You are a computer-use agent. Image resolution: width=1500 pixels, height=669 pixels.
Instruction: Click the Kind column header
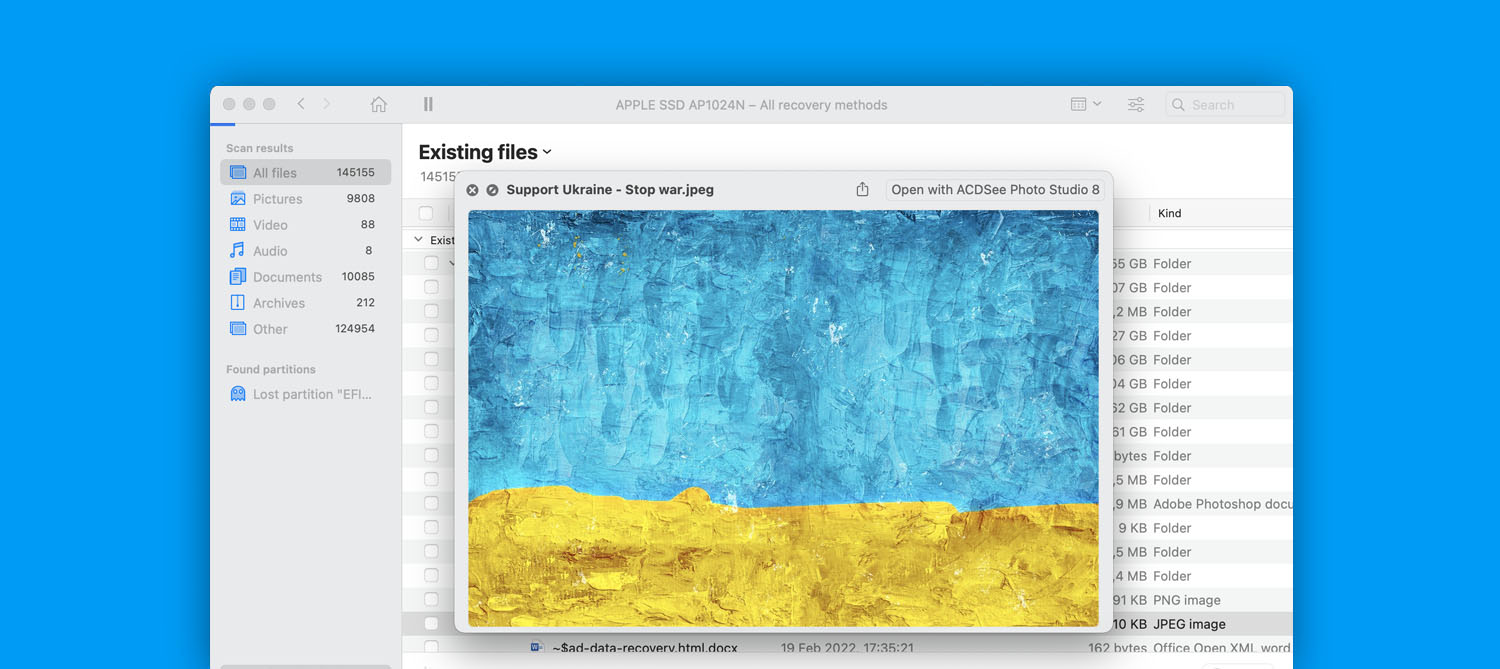click(1169, 213)
